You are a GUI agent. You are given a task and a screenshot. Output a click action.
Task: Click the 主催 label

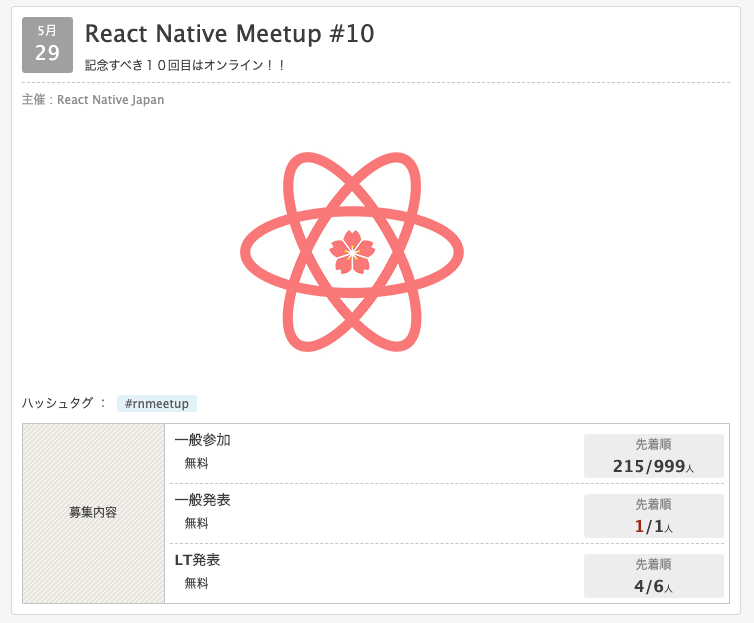pyautogui.click(x=34, y=100)
